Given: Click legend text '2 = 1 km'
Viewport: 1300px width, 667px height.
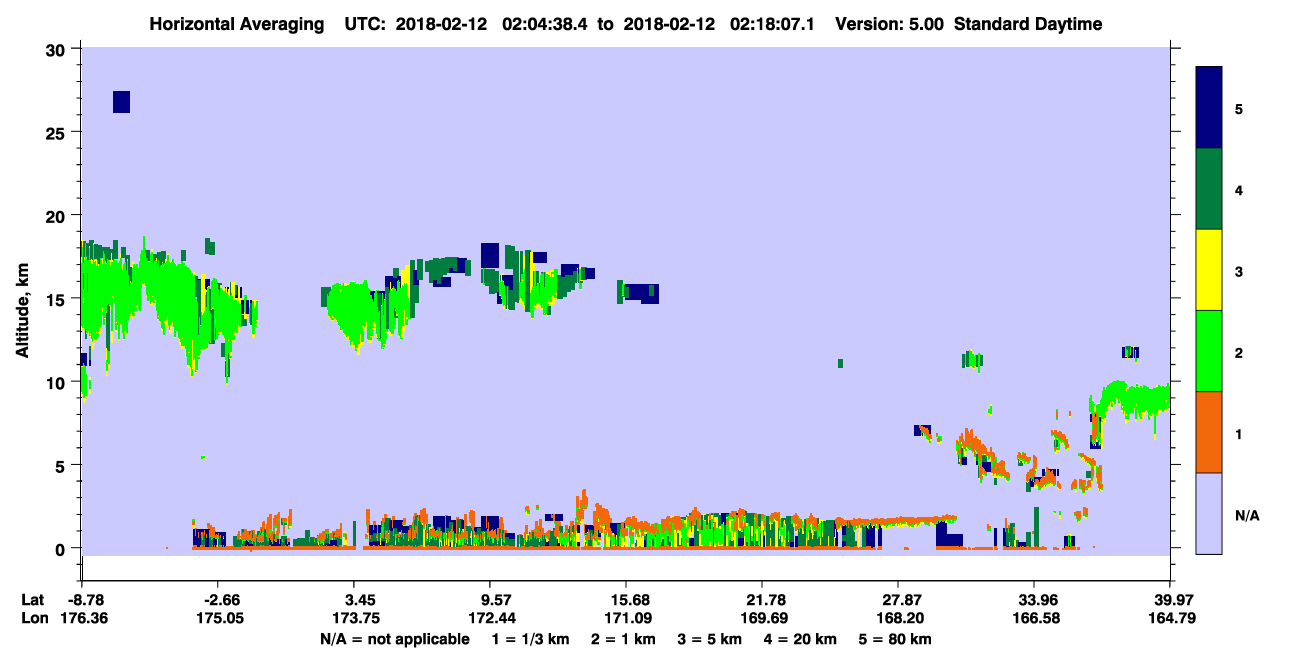Looking at the screenshot, I should [624, 639].
